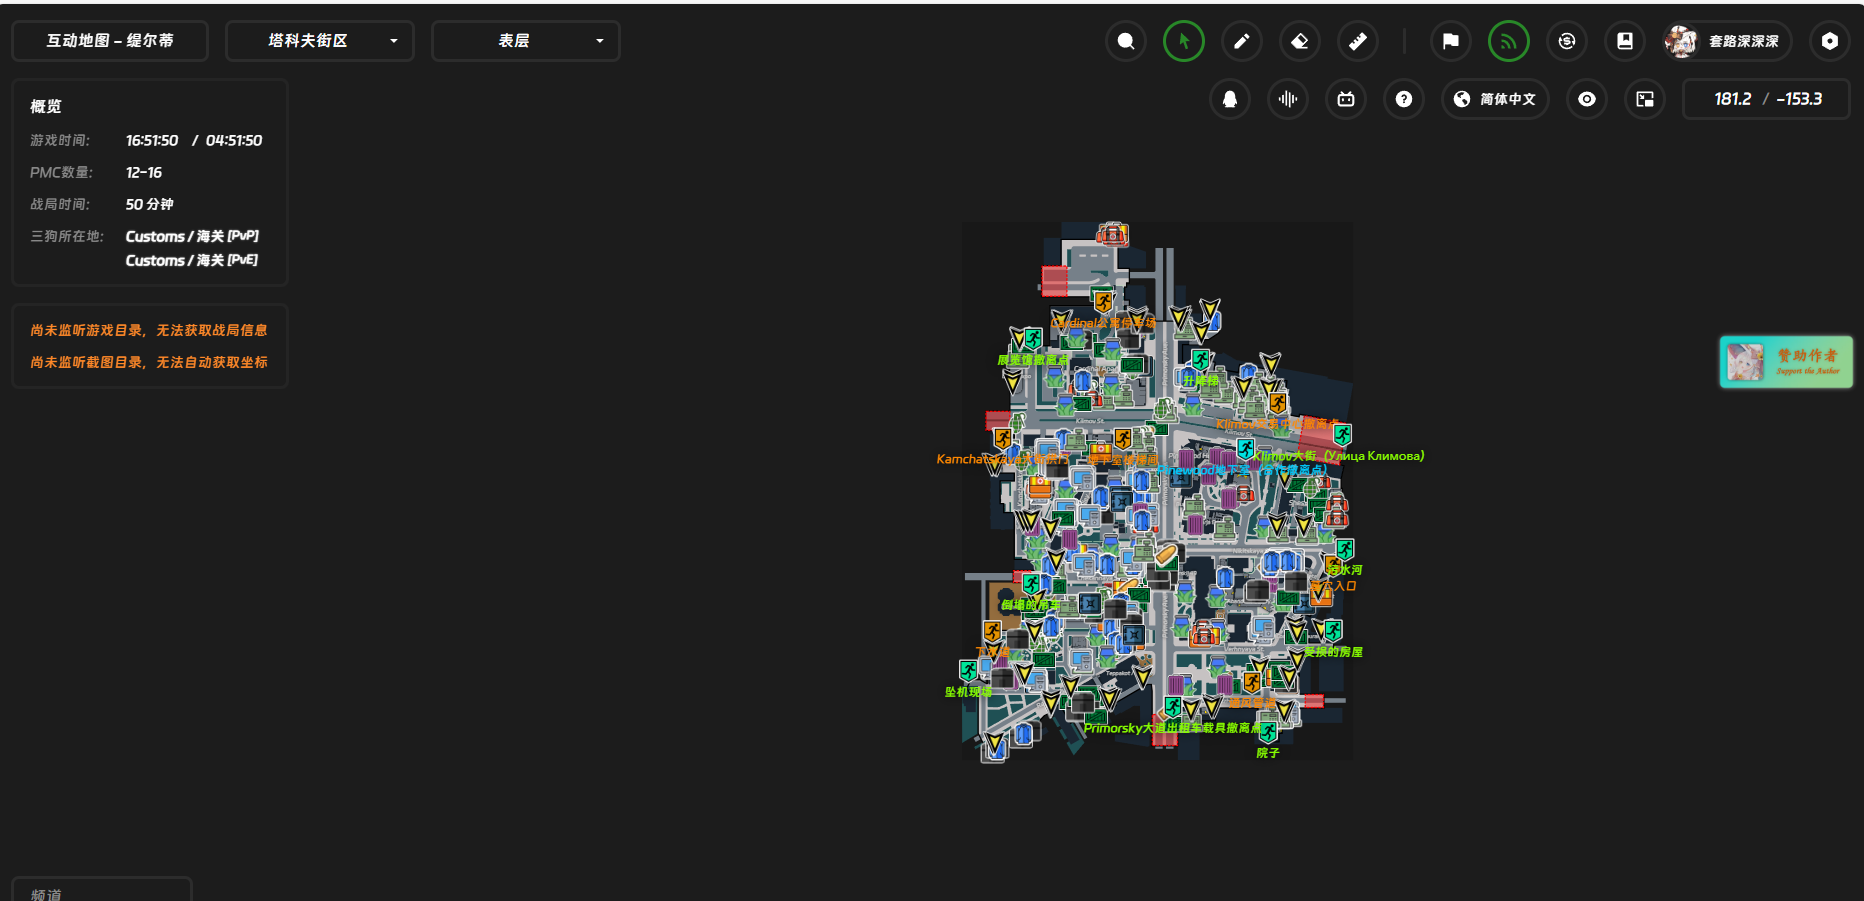The height and width of the screenshot is (901, 1864).
Task: Open the 套路深深深 user profile
Action: click(1727, 41)
